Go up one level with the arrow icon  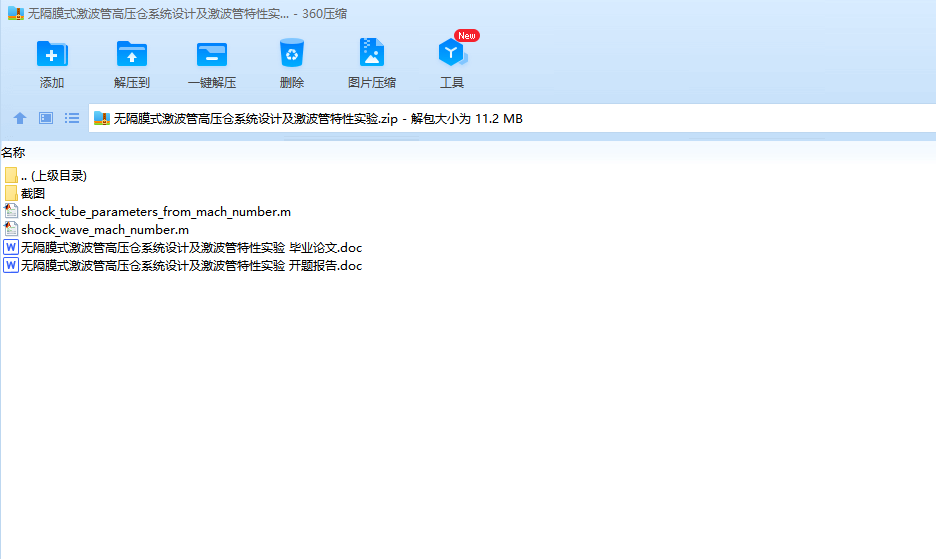click(x=20, y=118)
